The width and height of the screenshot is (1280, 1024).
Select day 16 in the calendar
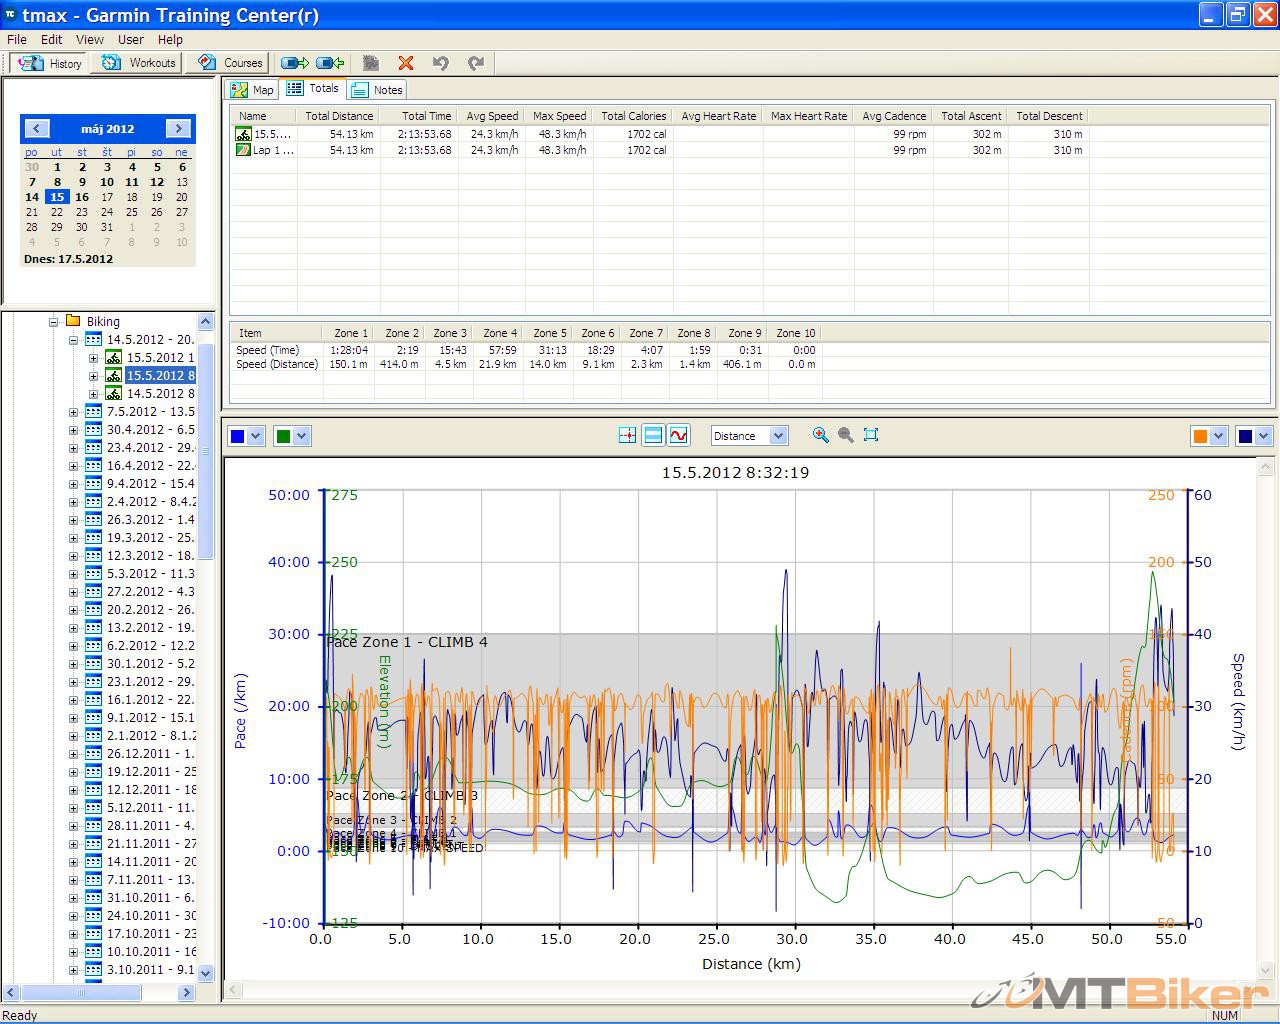pyautogui.click(x=82, y=197)
